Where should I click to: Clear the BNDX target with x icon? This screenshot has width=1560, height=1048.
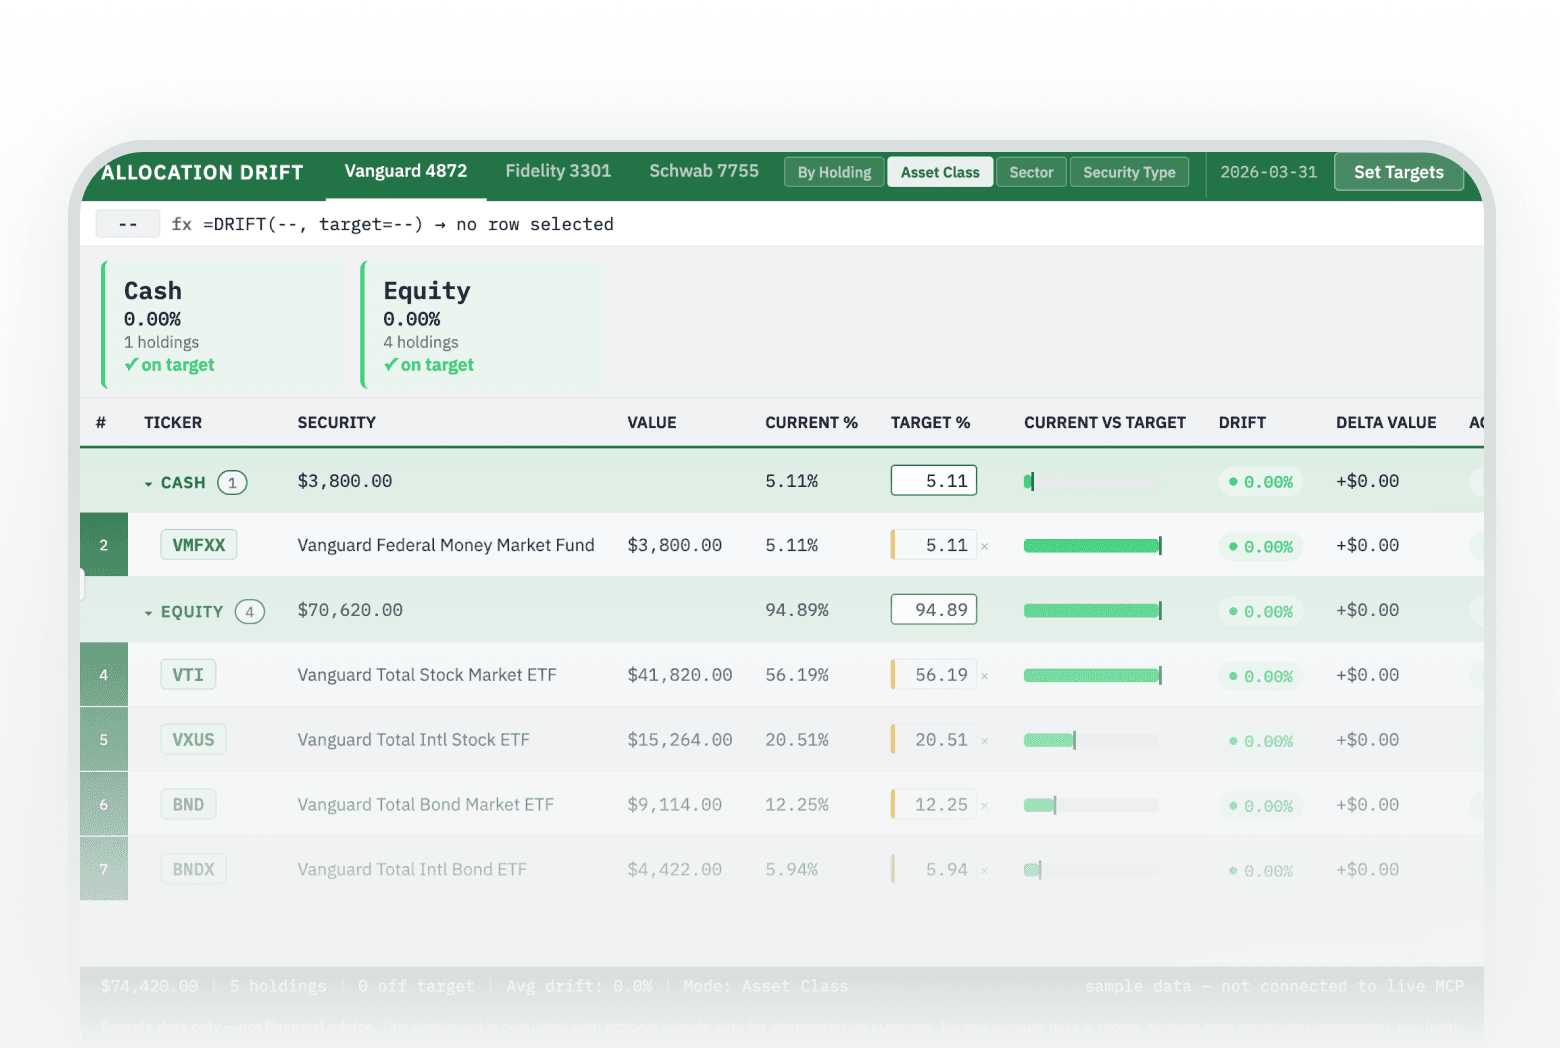985,870
